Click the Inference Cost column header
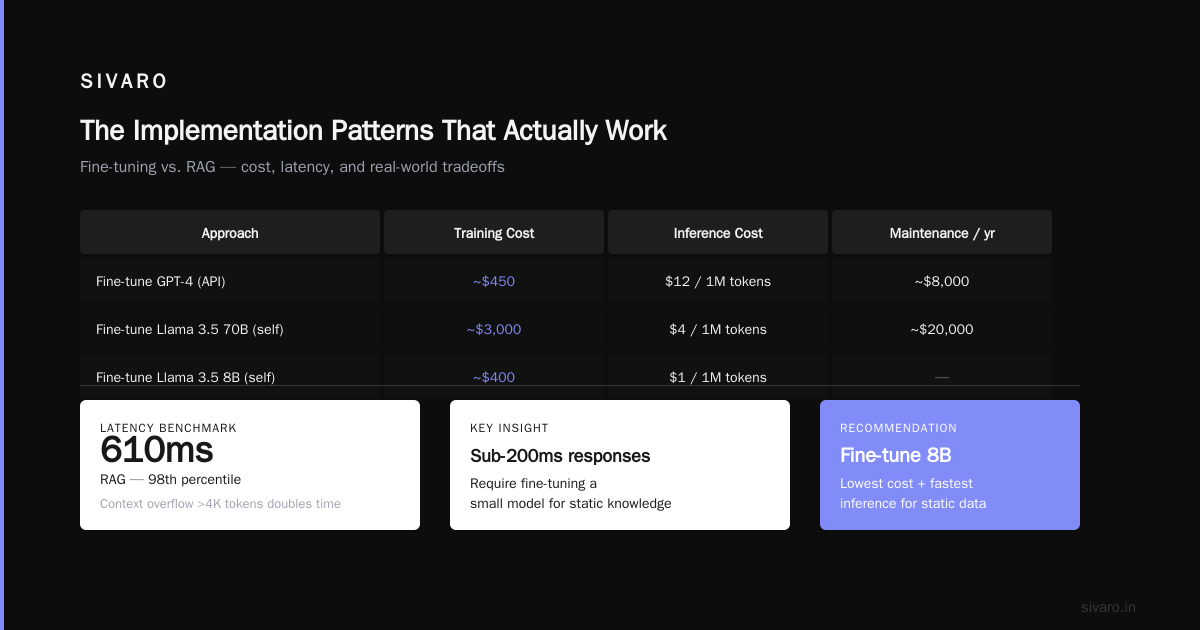Screen dimensions: 1200x630 718,233
